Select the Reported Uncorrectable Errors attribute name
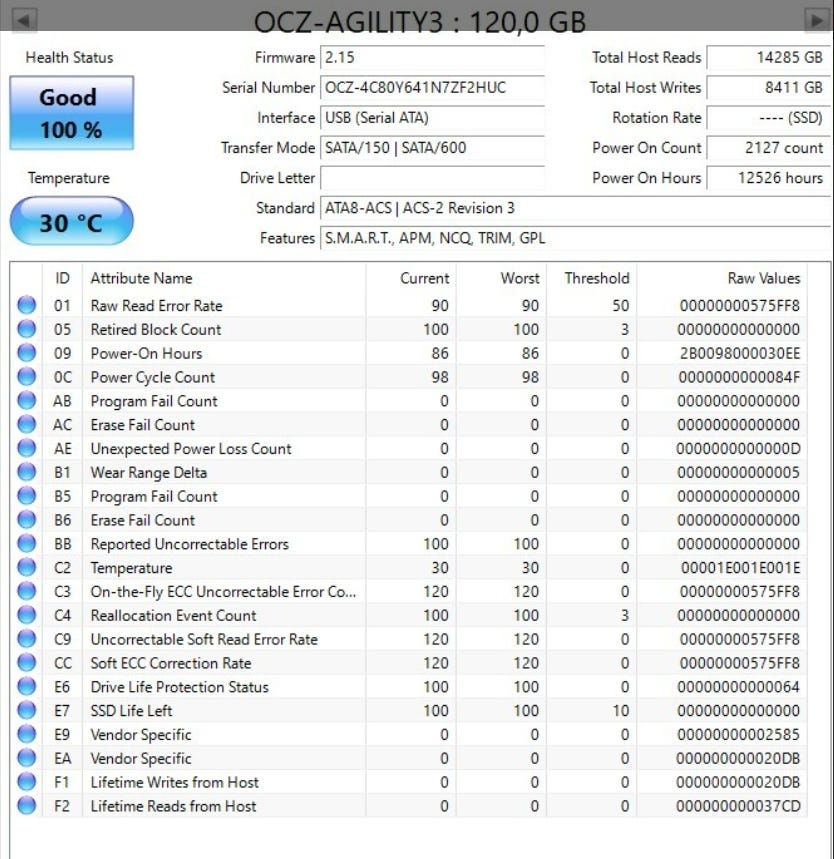 (190, 543)
